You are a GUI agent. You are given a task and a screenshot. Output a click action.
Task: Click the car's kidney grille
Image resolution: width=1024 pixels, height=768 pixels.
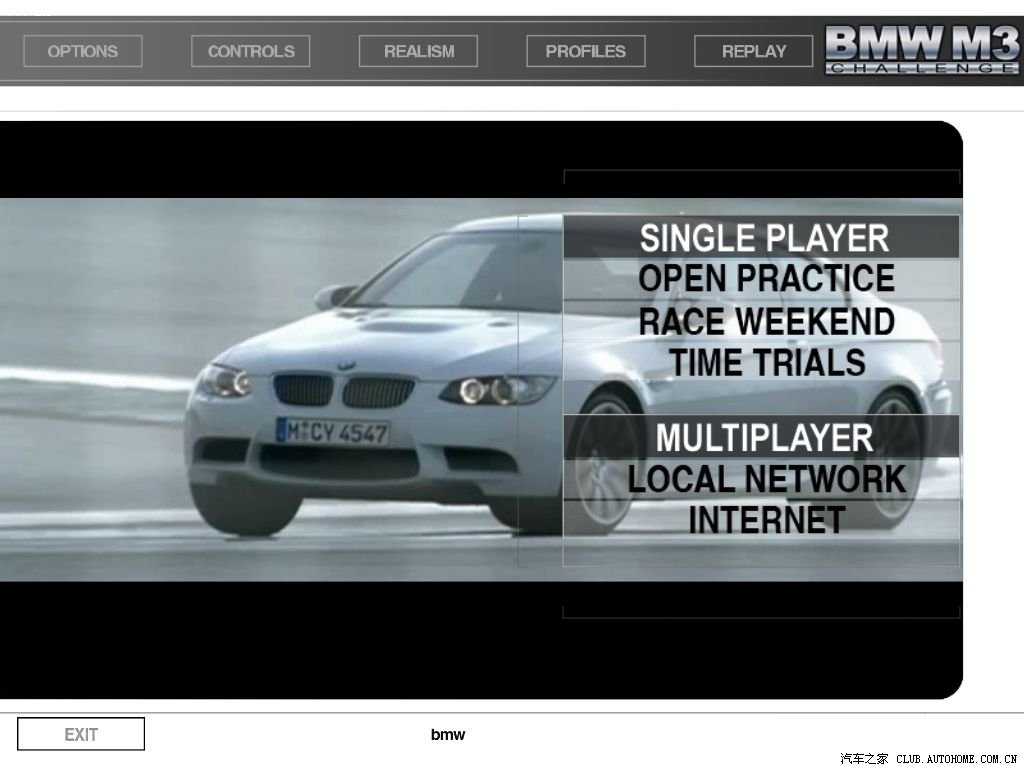tap(345, 390)
